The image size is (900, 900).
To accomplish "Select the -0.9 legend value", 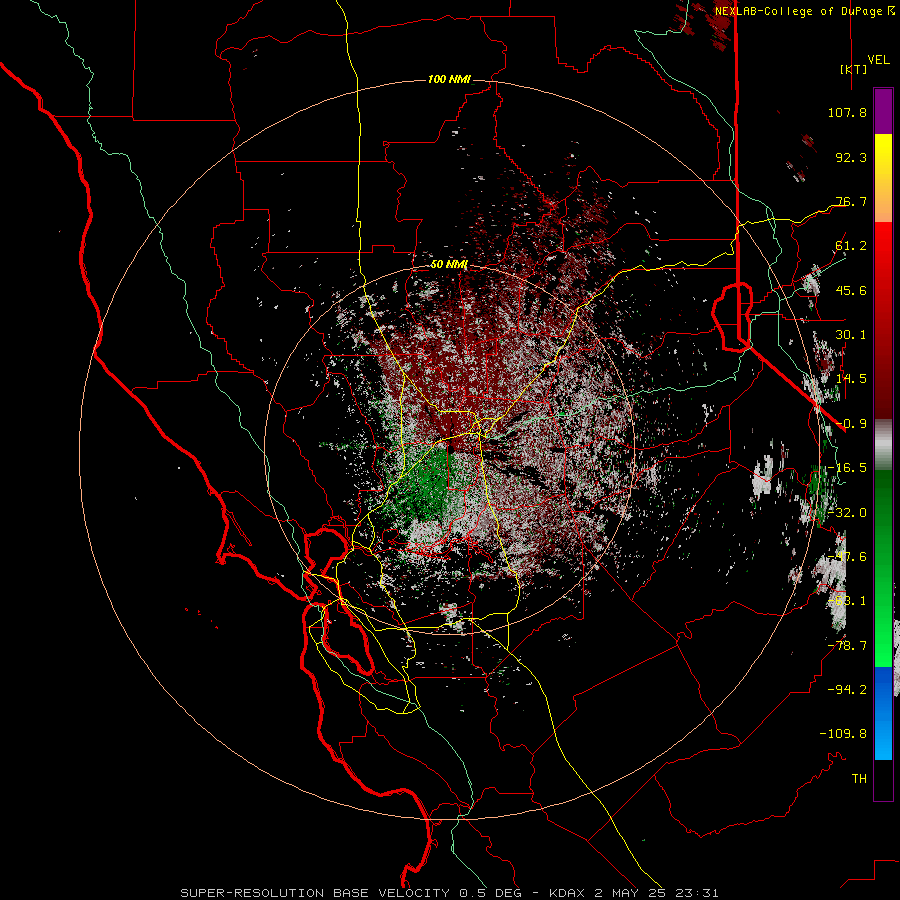I will (x=851, y=424).
